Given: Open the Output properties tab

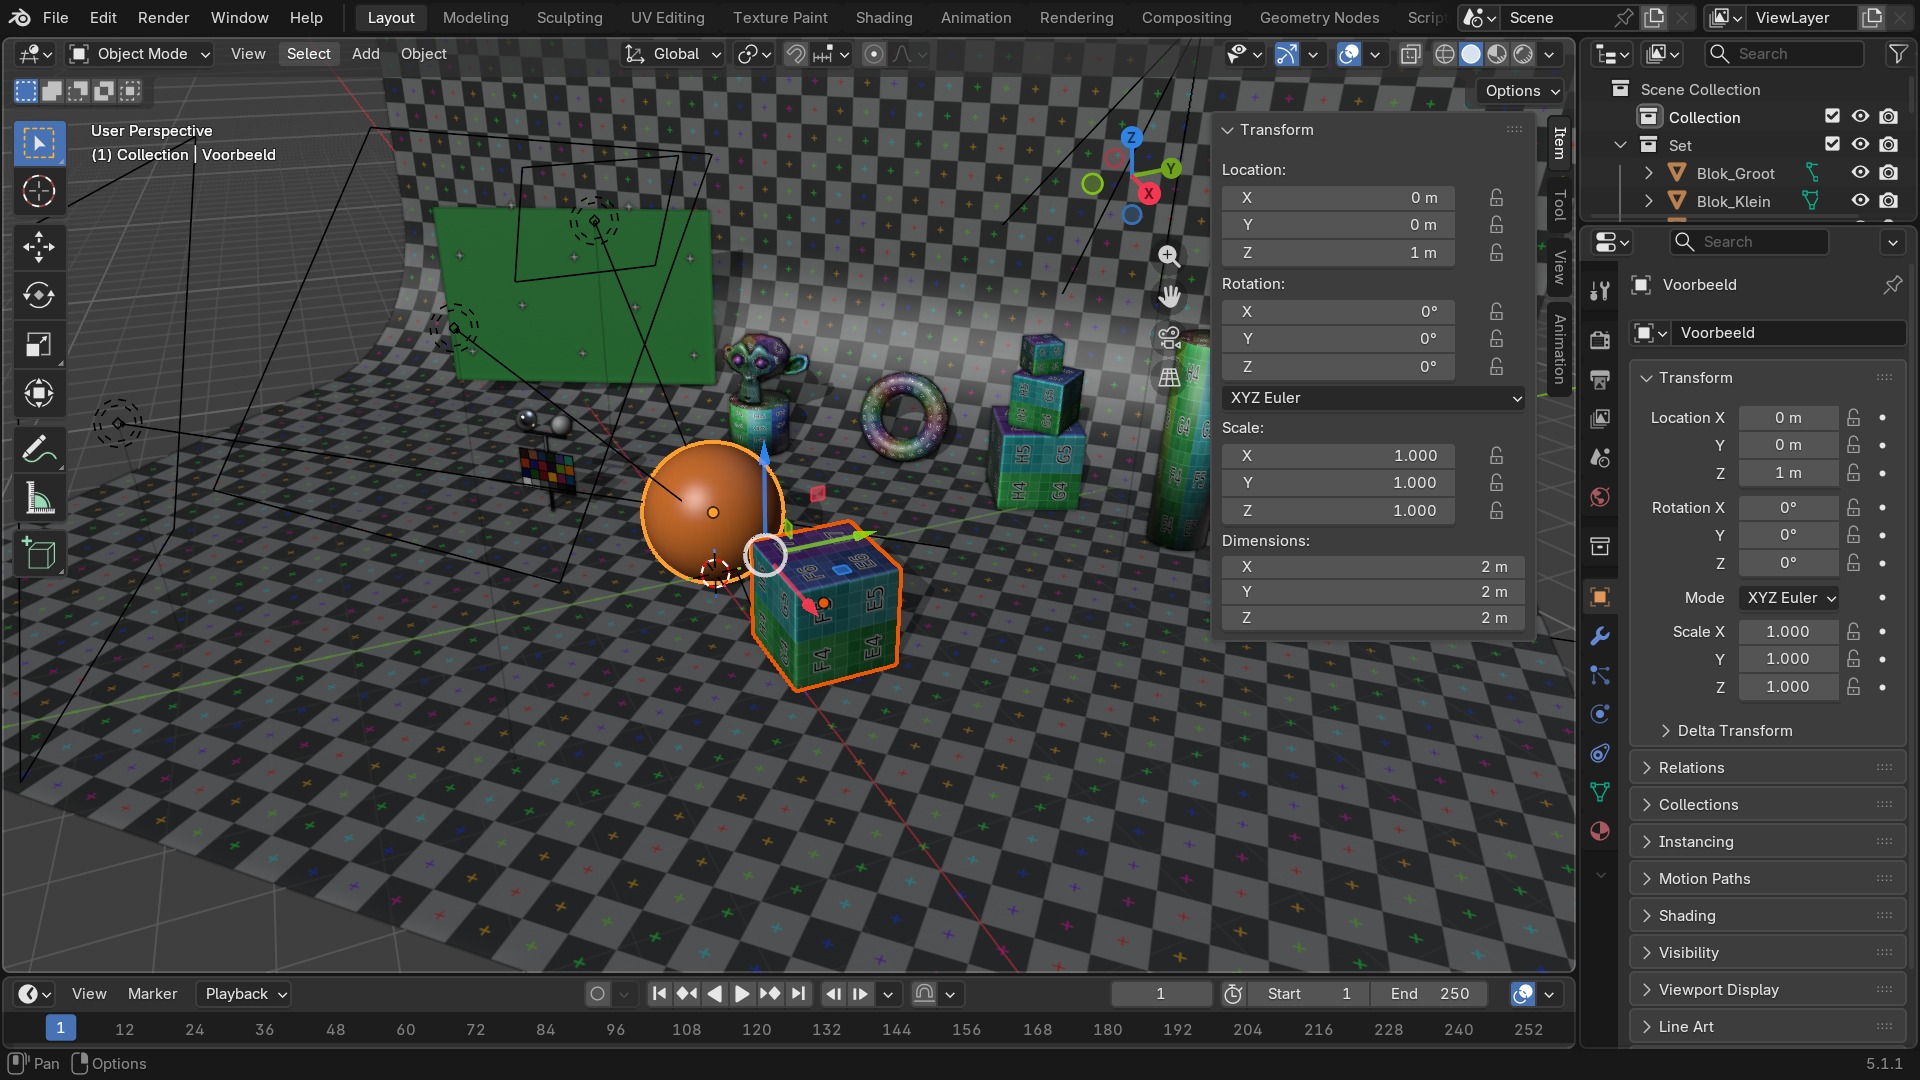Looking at the screenshot, I should tap(1599, 379).
